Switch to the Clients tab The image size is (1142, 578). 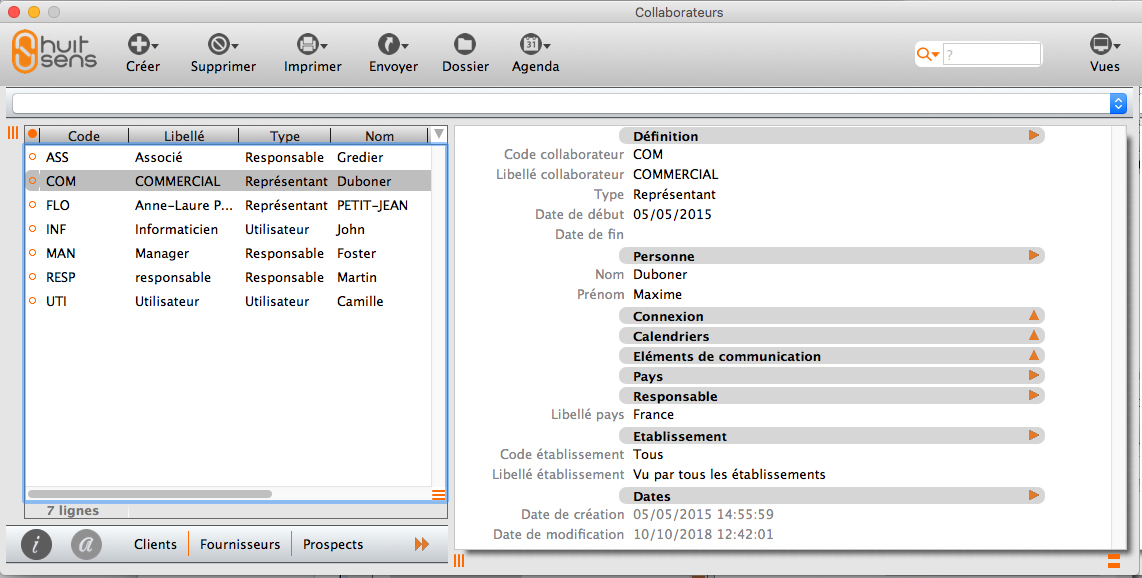(155, 545)
